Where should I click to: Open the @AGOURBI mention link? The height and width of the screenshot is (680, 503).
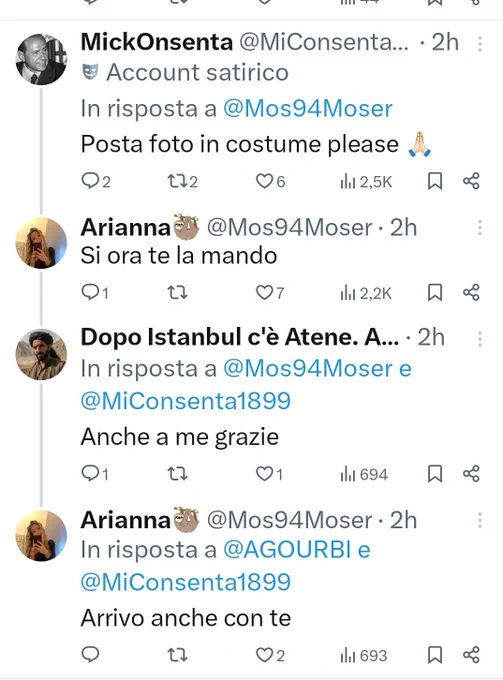point(287,550)
